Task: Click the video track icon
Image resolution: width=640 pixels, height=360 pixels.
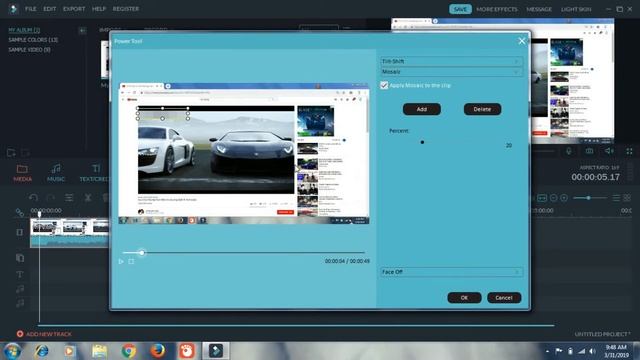Action: click(20, 232)
